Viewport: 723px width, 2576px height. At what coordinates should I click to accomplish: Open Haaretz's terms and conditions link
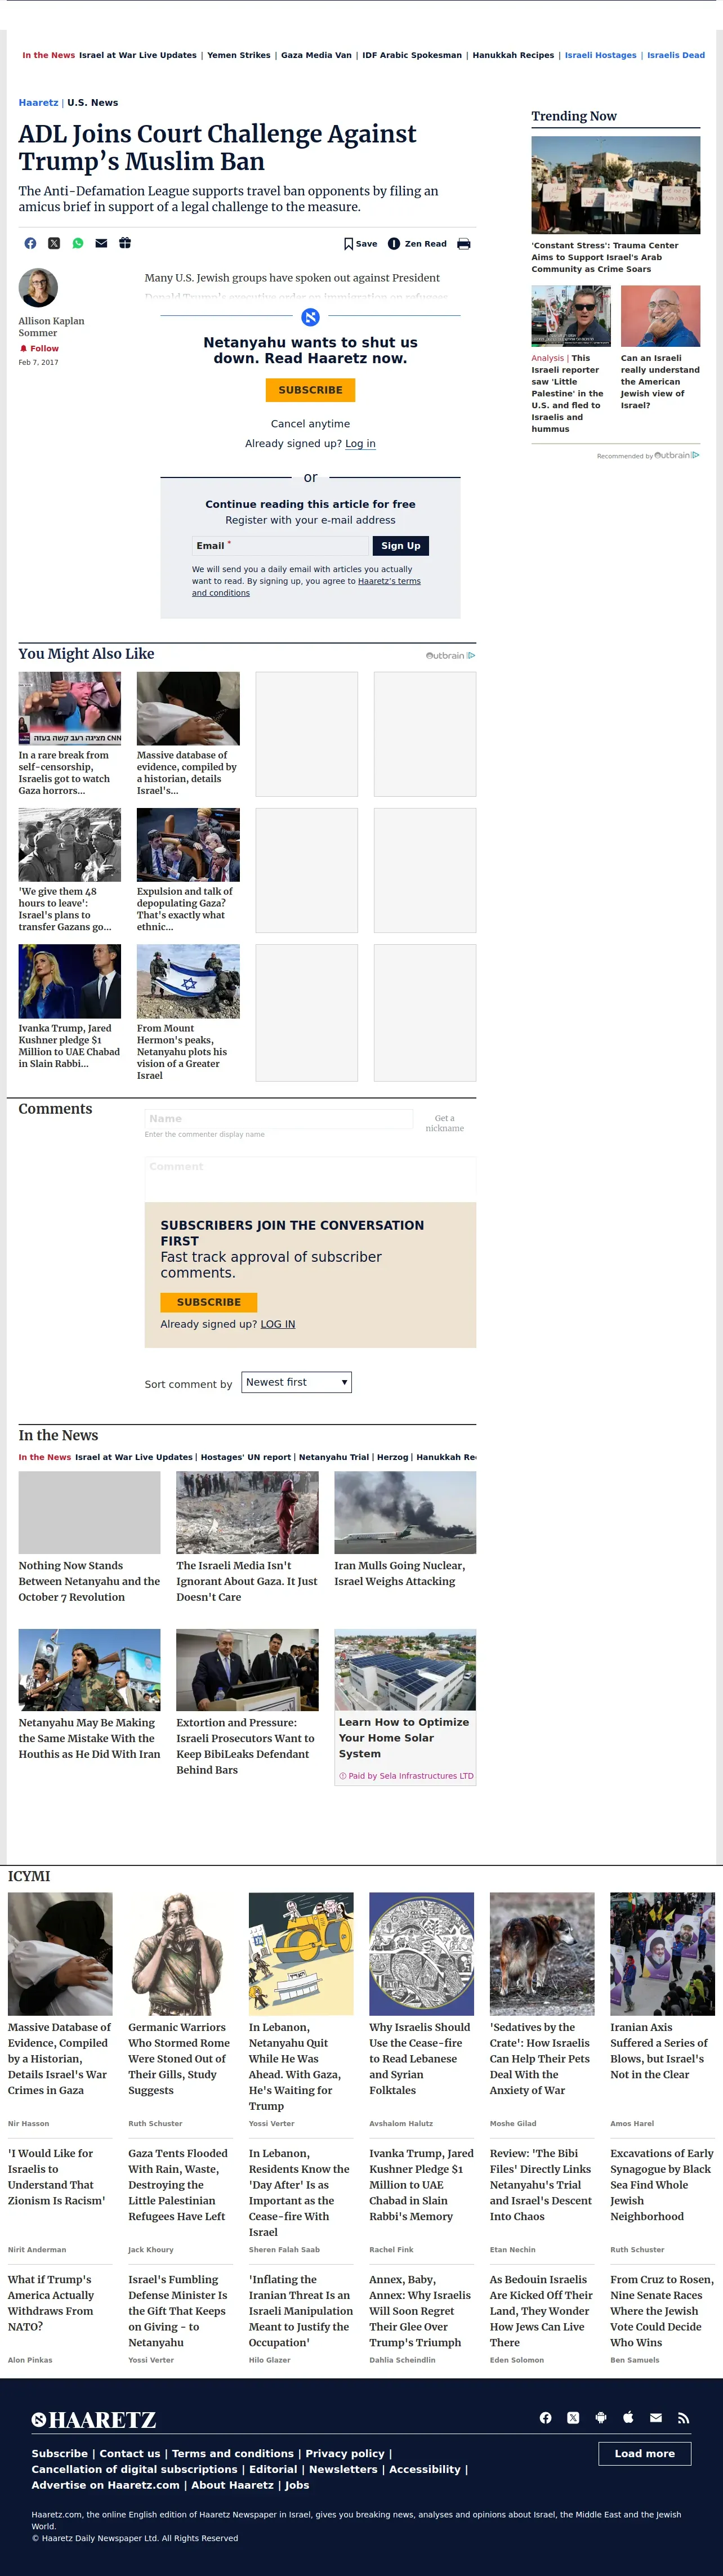(306, 587)
